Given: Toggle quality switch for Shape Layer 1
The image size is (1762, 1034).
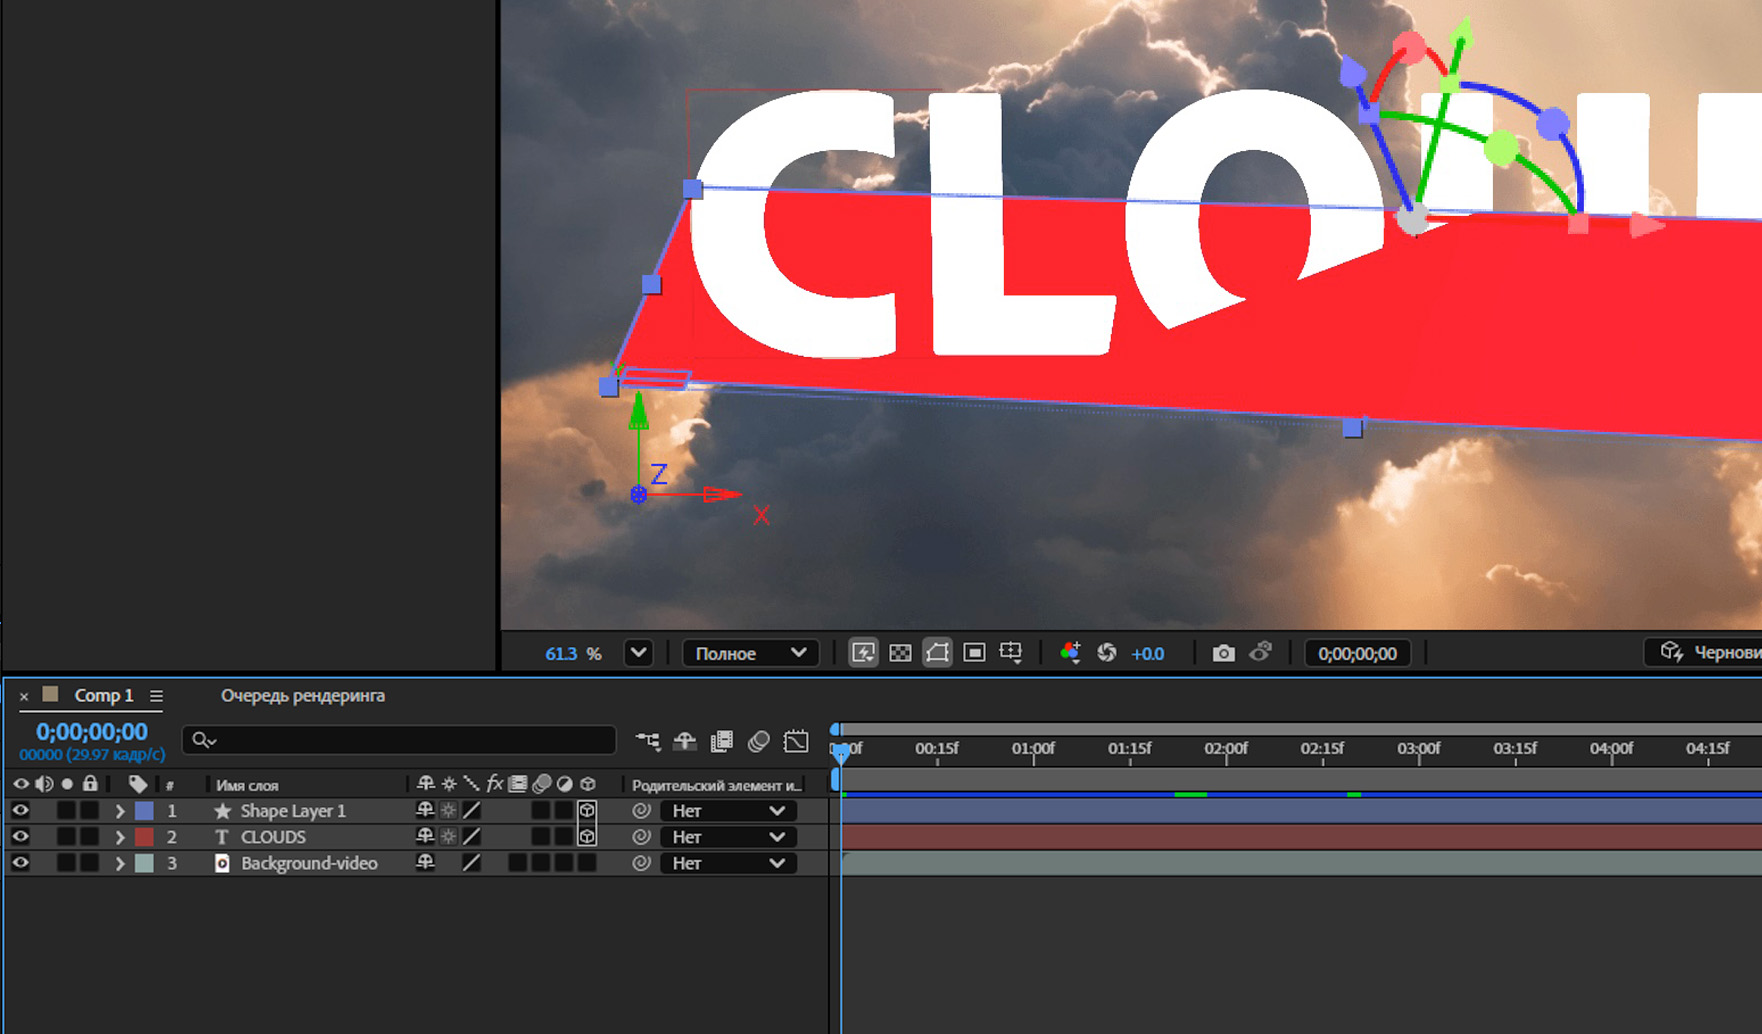Looking at the screenshot, I should (472, 811).
